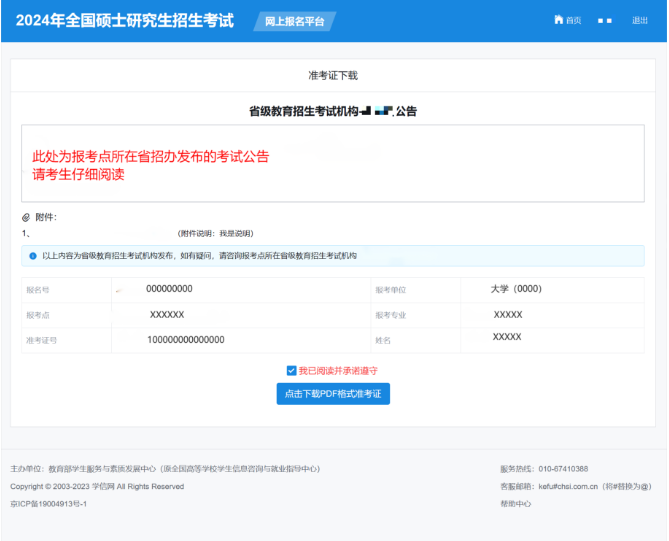Click 点击下载PDF格式准考证 download button
Viewport: 669px width, 541px height.
pyautogui.click(x=332, y=394)
